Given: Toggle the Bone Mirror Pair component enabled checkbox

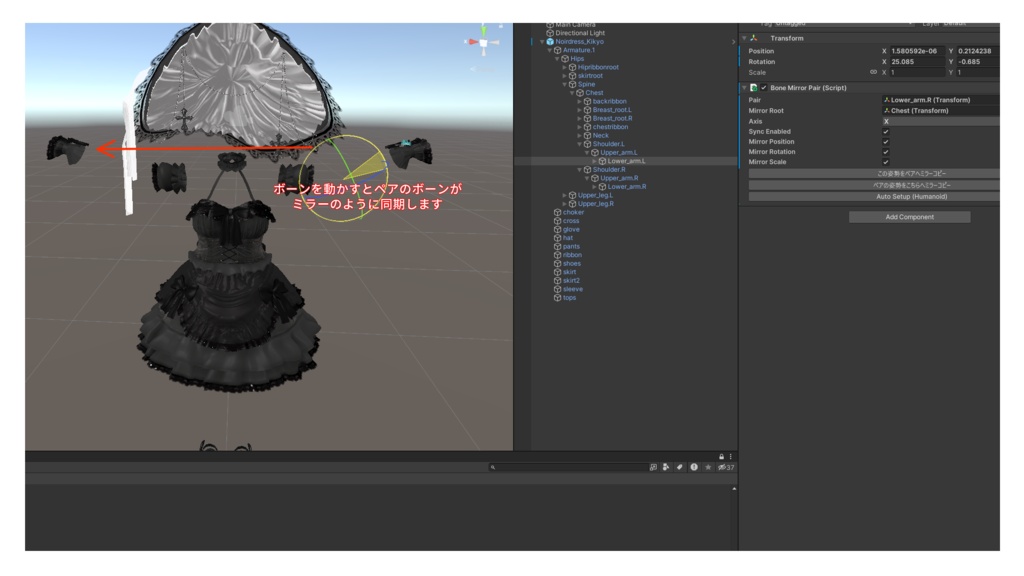Looking at the screenshot, I should (763, 88).
